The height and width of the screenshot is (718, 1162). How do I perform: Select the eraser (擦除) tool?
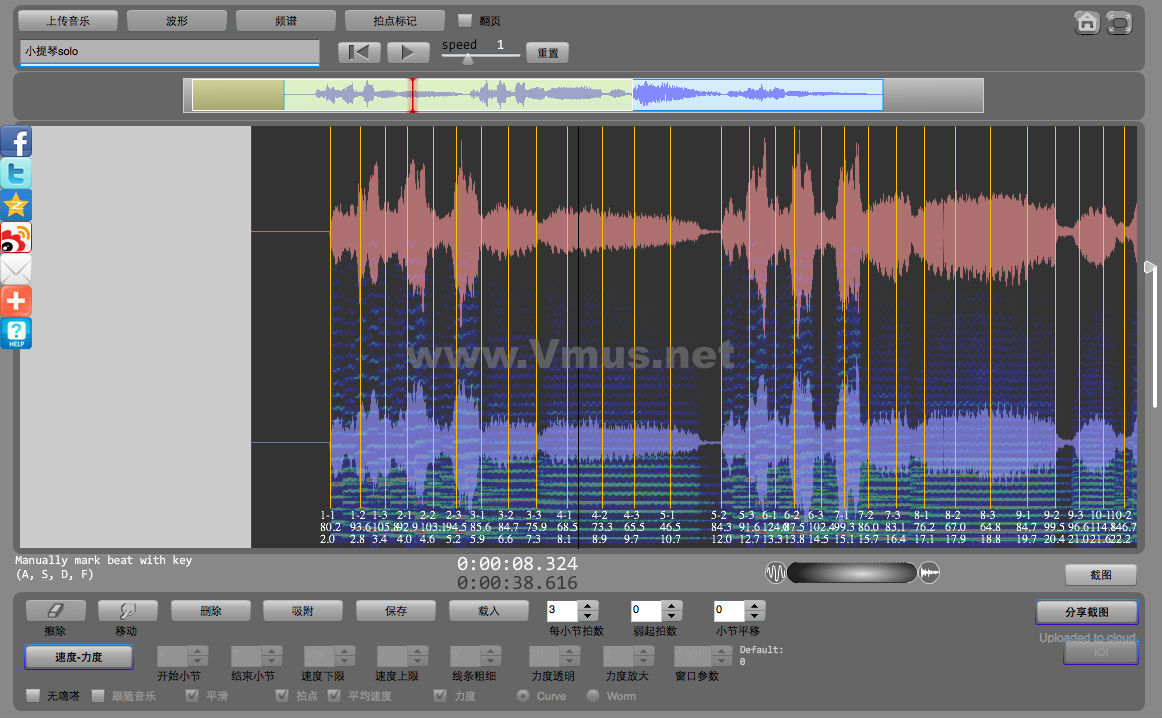tap(55, 610)
